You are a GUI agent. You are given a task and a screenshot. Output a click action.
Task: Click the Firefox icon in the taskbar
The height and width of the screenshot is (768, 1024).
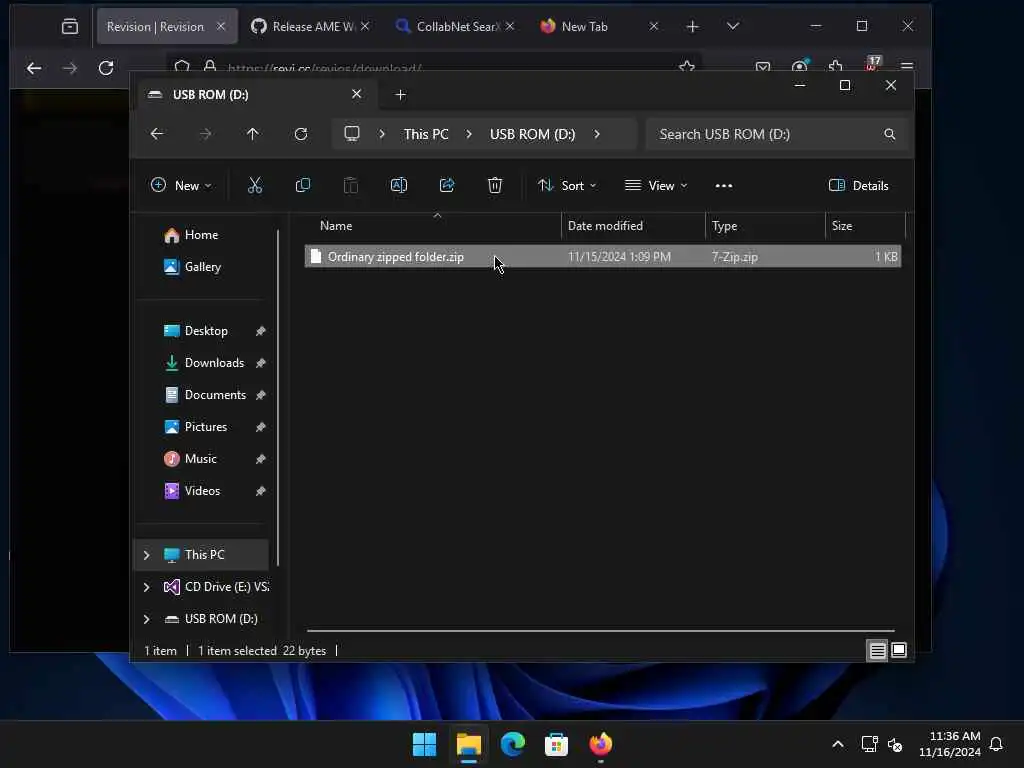click(x=601, y=744)
